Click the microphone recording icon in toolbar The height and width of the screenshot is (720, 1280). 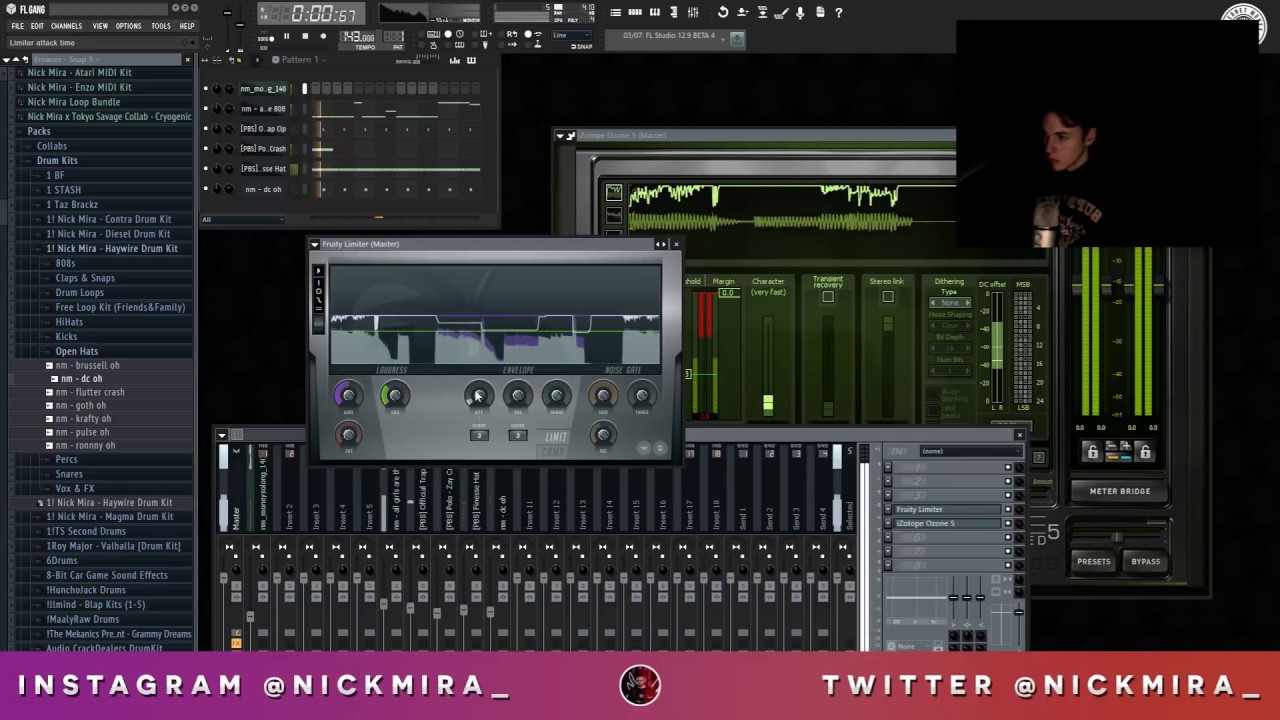pos(800,12)
